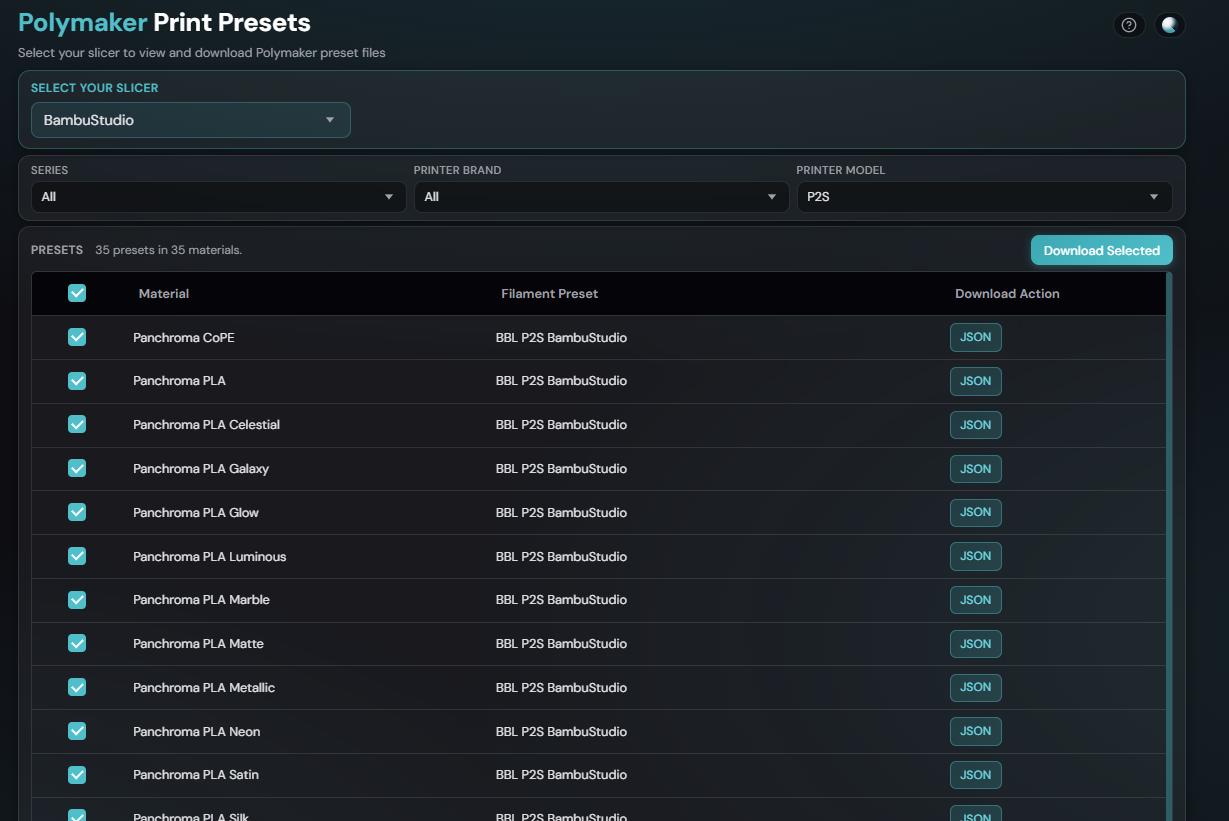Uncheck the Panchroma PLA Luminous checkbox
Image resolution: width=1229 pixels, height=821 pixels.
[77, 556]
